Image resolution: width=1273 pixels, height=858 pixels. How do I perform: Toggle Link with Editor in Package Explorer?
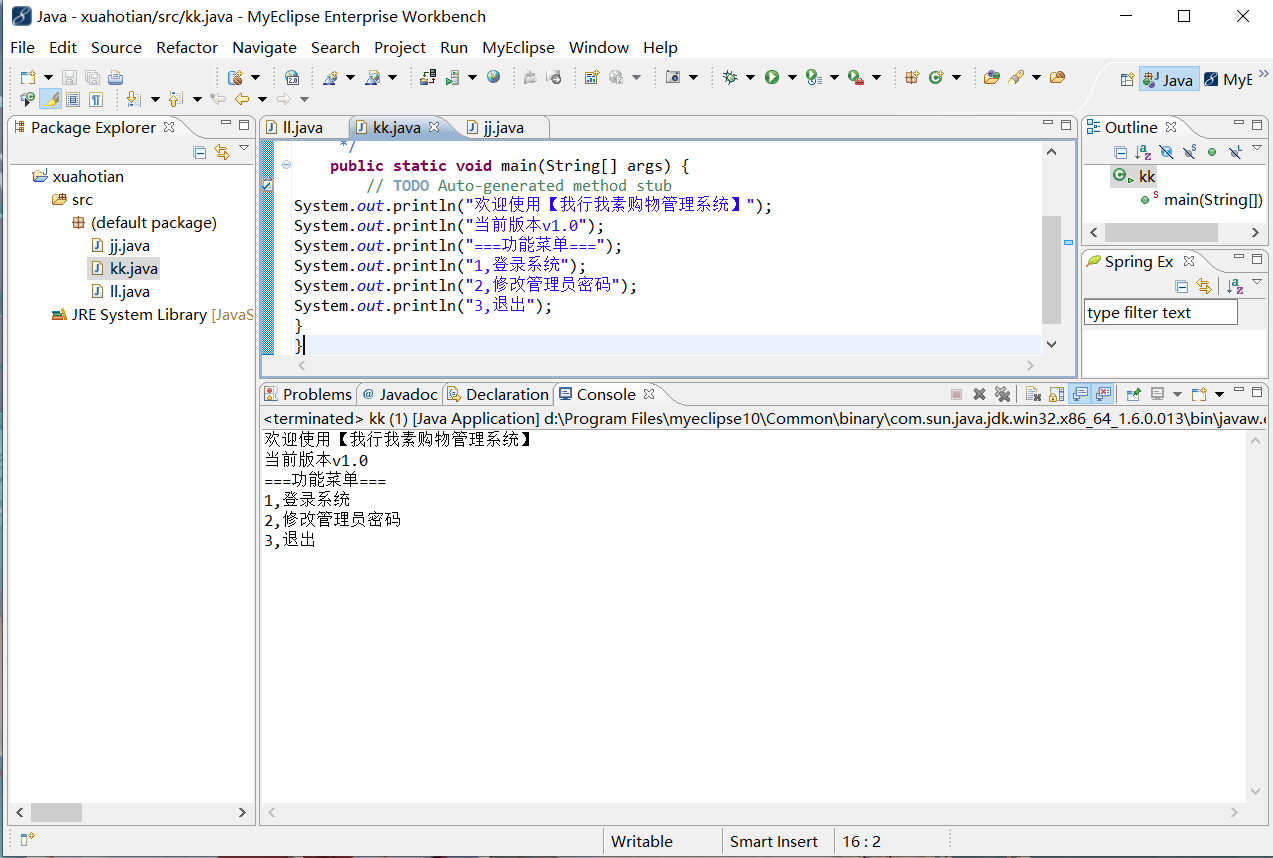click(x=222, y=152)
